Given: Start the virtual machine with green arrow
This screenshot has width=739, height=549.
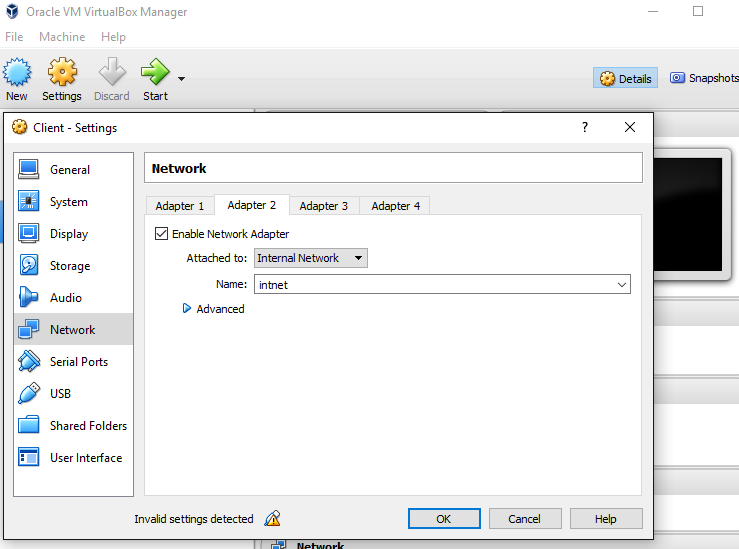Looking at the screenshot, I should point(155,72).
